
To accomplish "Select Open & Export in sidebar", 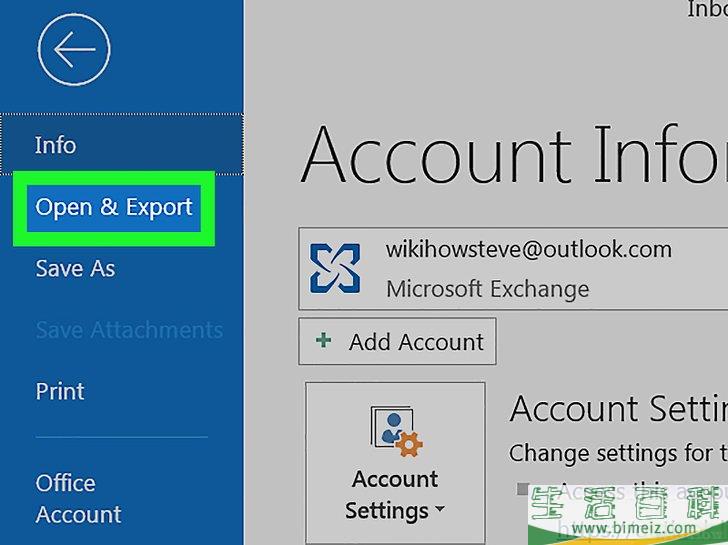I will [114, 208].
